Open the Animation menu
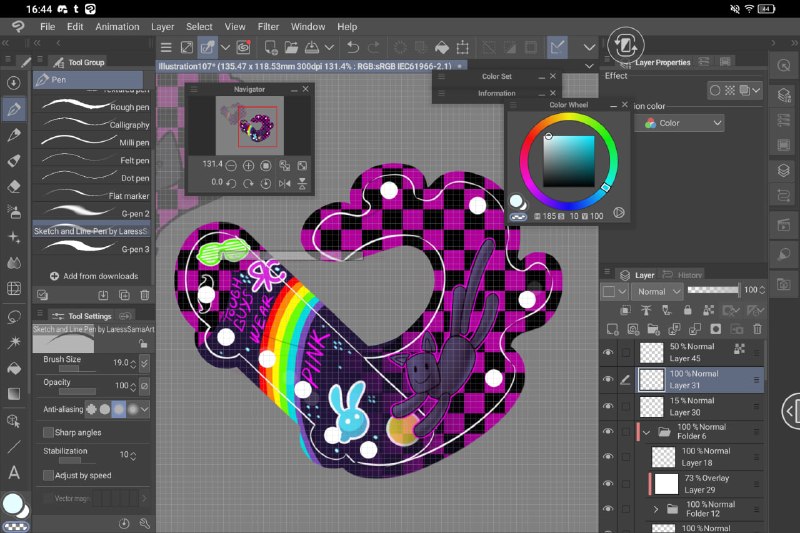Screen dimensions: 800x533 coord(117,27)
